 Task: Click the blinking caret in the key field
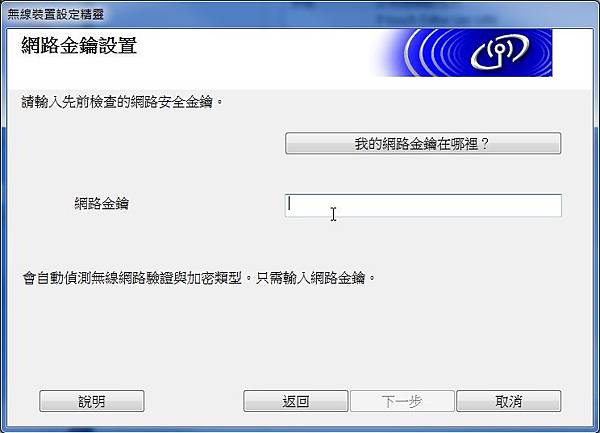coord(290,203)
